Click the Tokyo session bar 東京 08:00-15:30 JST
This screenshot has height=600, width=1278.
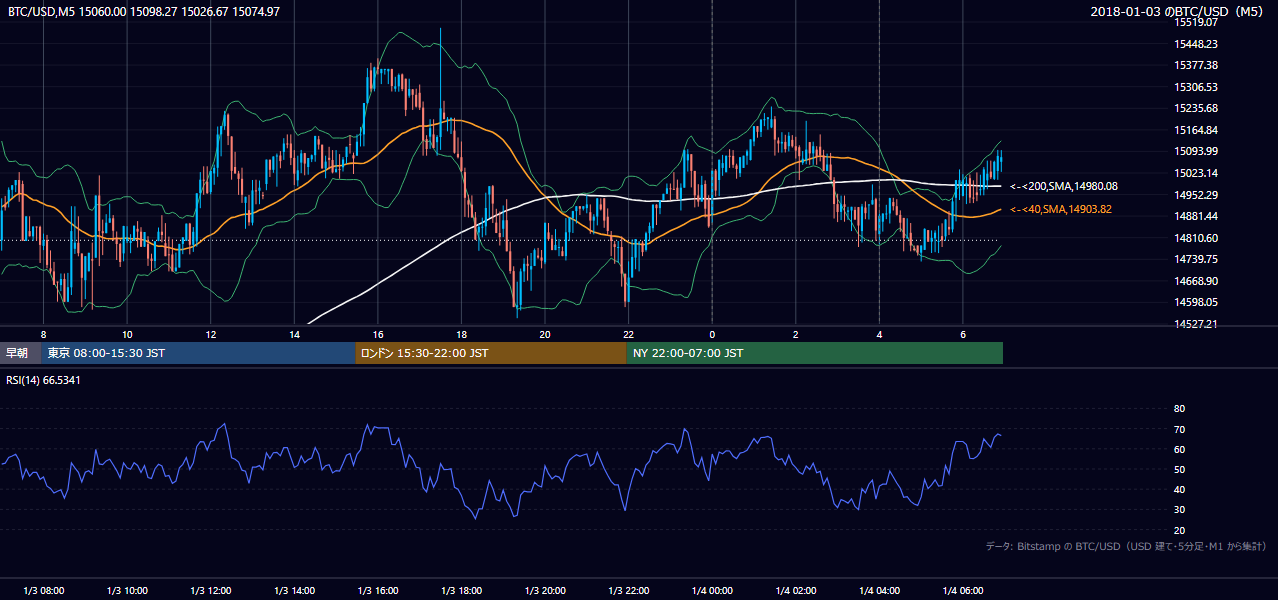tap(198, 353)
